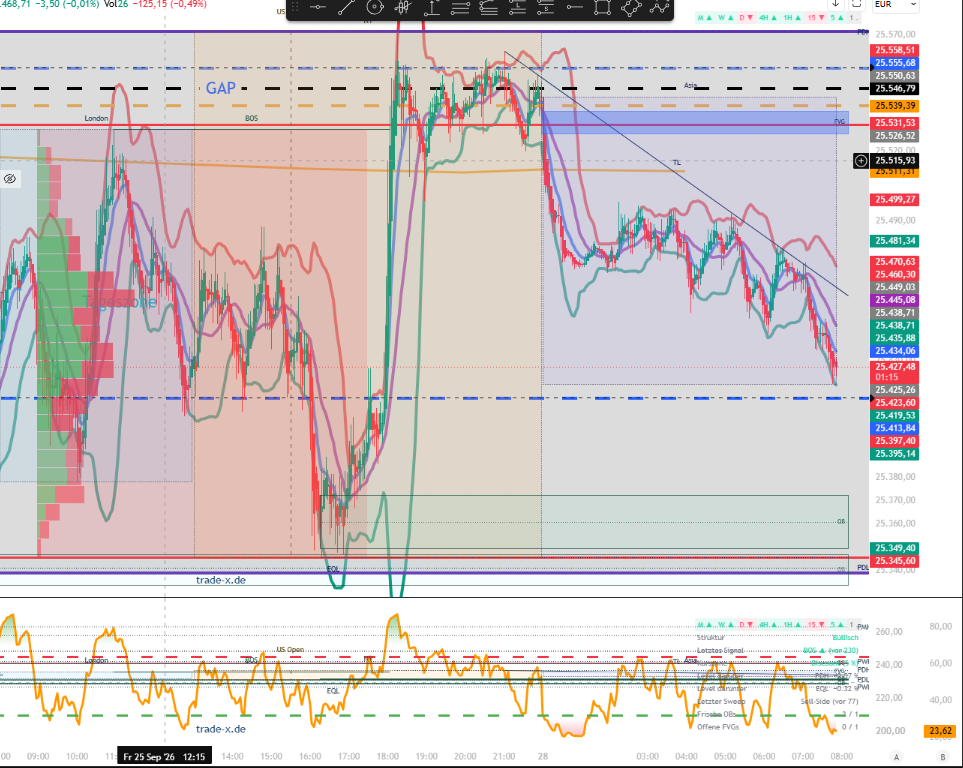This screenshot has width=963, height=768.
Task: Click the 25.546,79 black price label
Action: (x=895, y=88)
